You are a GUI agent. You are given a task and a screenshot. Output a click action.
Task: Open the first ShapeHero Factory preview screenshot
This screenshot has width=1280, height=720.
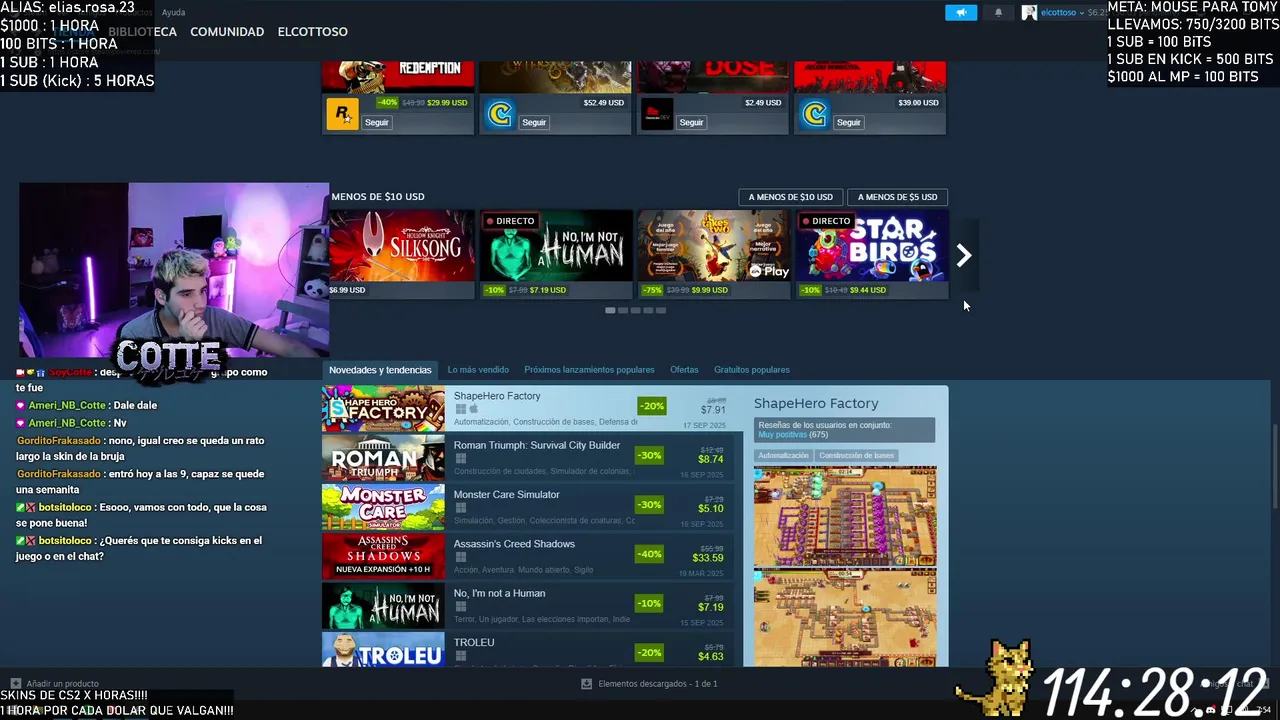coord(845,517)
